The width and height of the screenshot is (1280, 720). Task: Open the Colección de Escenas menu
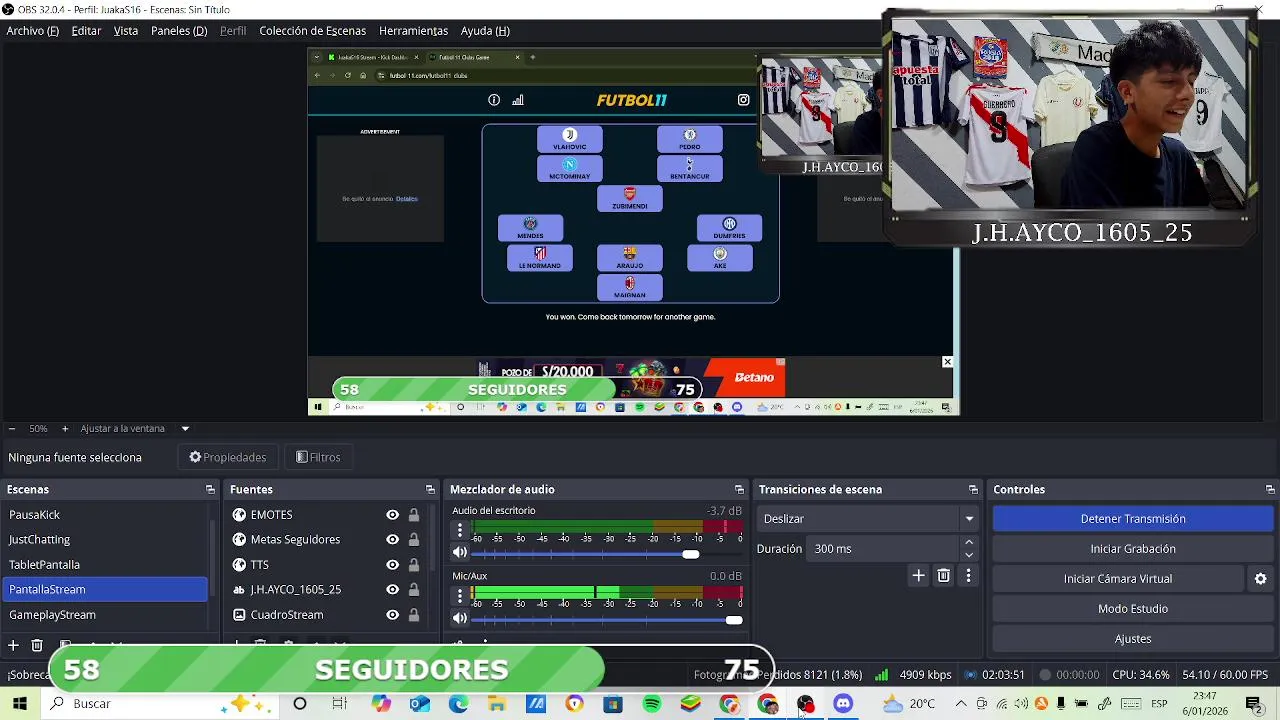coord(313,31)
